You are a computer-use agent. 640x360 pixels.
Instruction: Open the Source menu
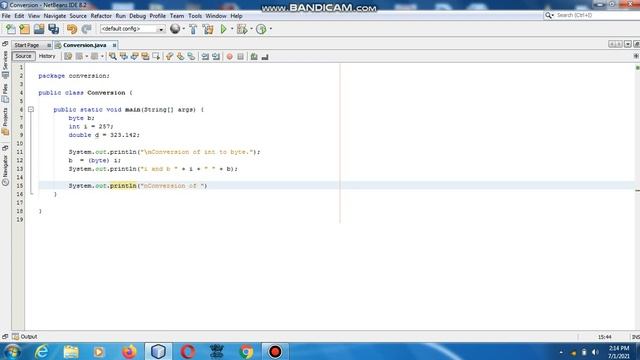(x=78, y=16)
